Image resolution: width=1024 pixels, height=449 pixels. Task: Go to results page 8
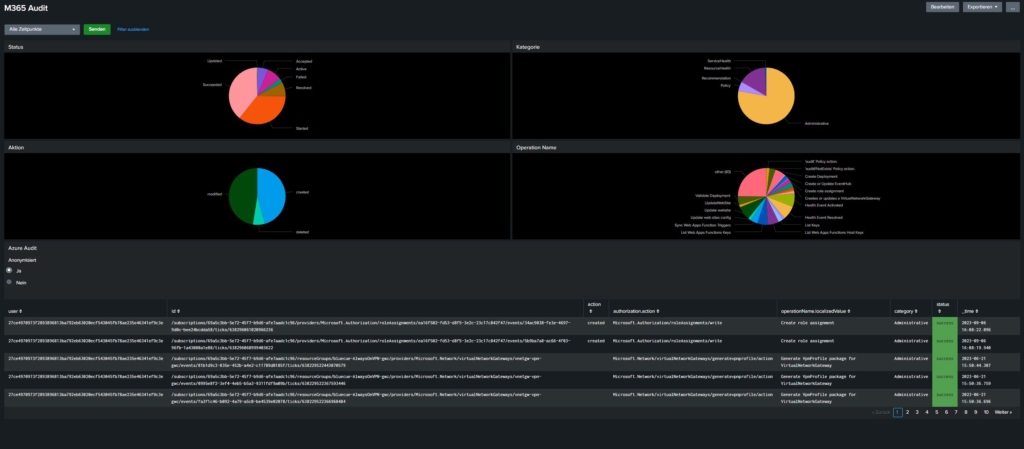click(966, 412)
